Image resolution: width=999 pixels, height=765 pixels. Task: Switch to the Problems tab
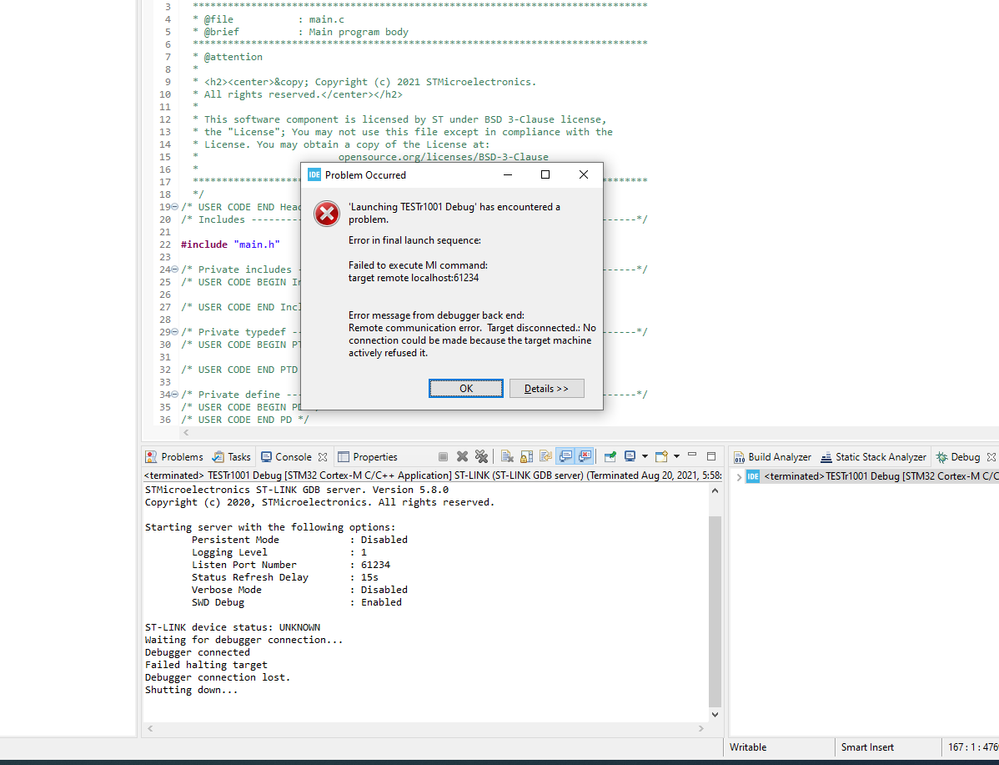(174, 457)
